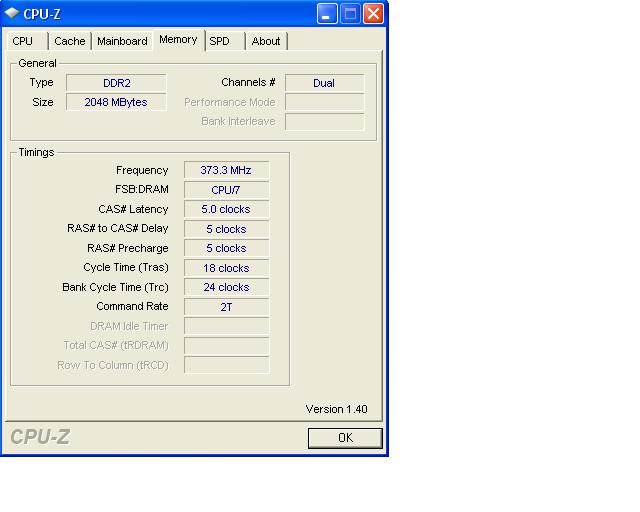Click the Version 1.40 text

(336, 409)
